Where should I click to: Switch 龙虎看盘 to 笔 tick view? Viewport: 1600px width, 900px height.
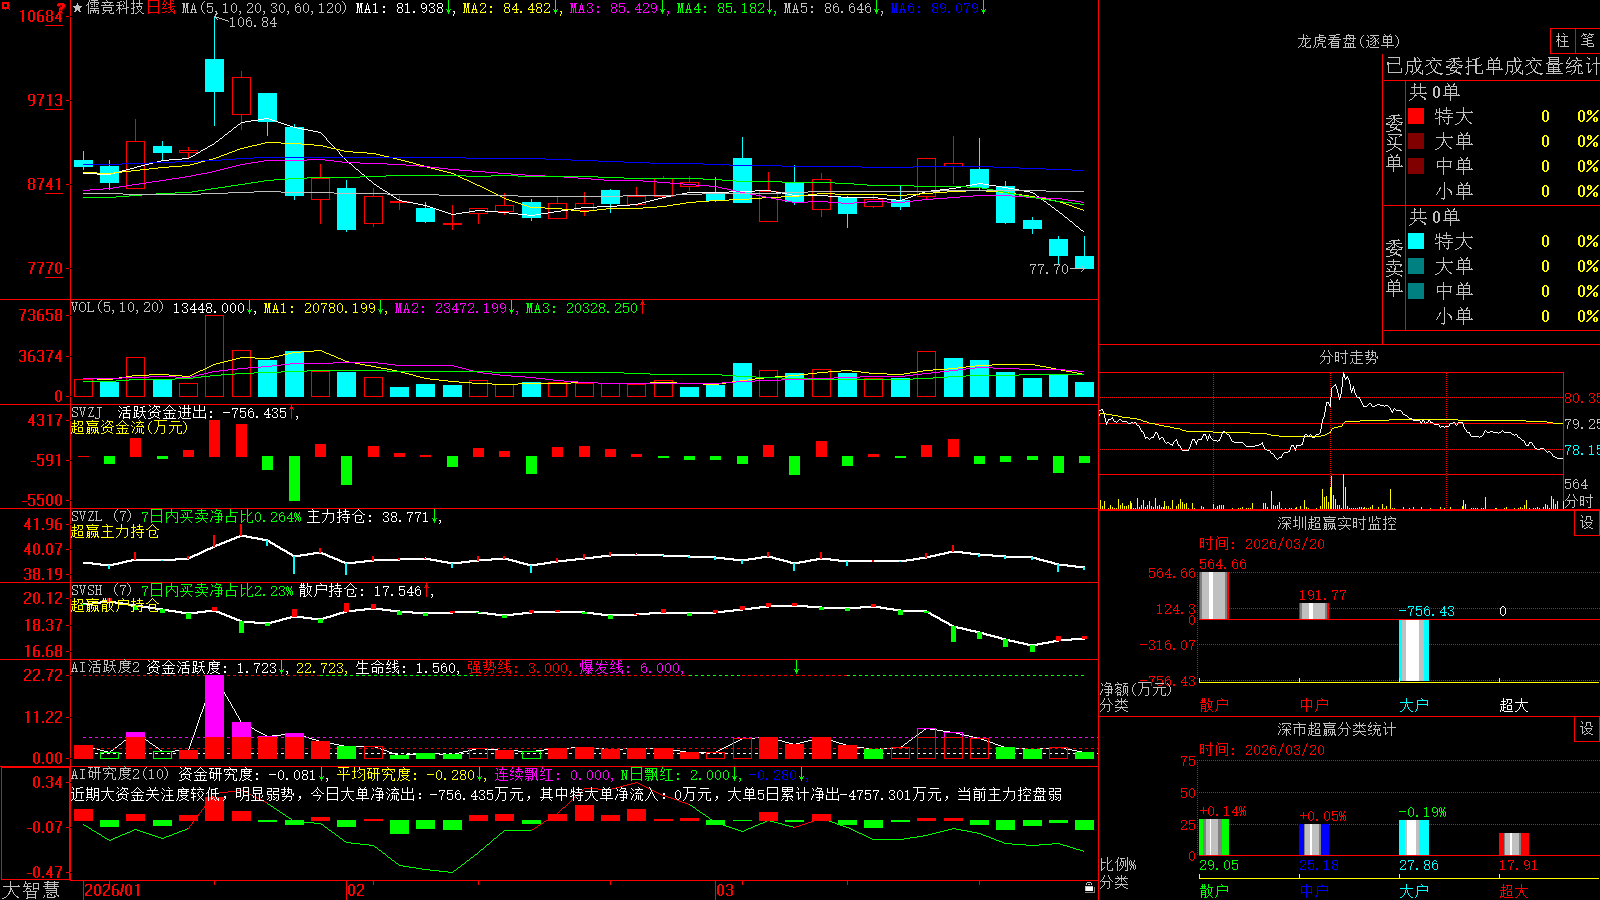pyautogui.click(x=1587, y=40)
